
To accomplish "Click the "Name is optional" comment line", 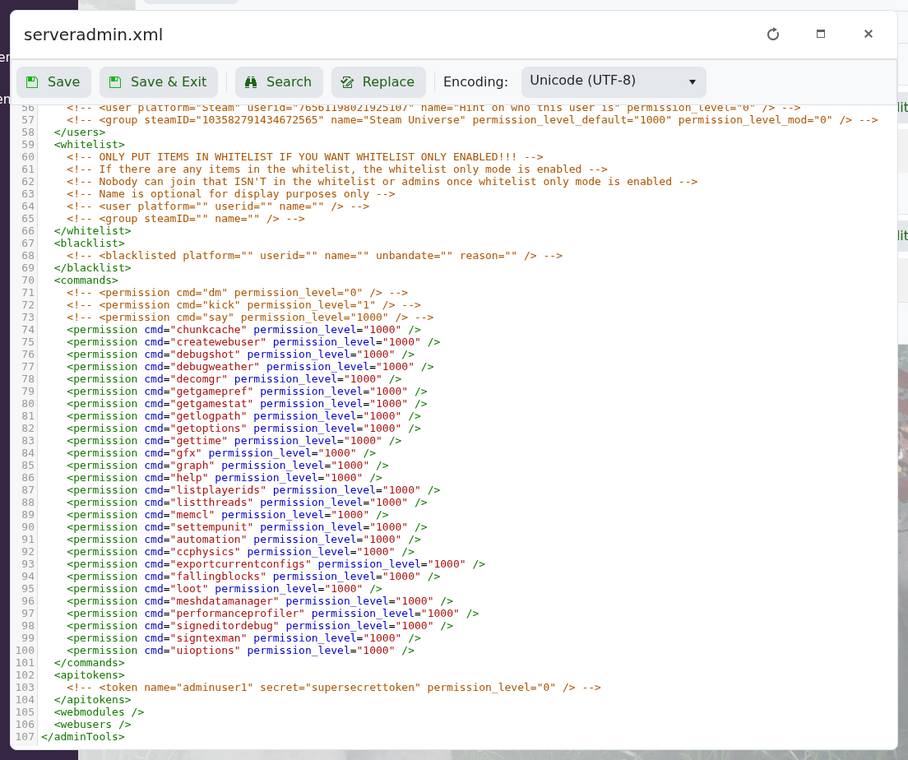I will [x=231, y=194].
